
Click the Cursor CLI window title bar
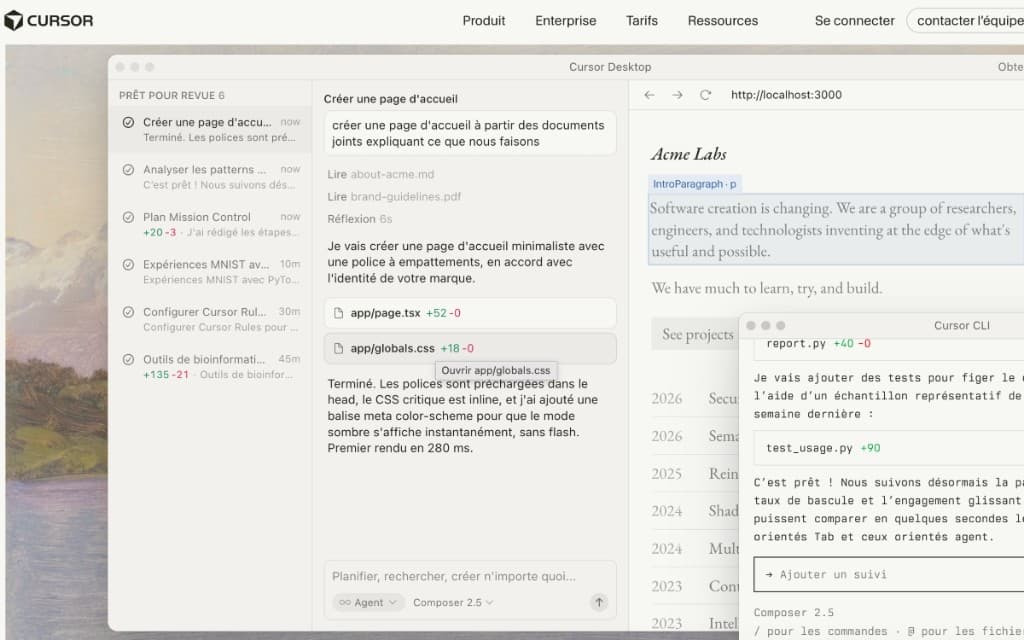pos(882,325)
